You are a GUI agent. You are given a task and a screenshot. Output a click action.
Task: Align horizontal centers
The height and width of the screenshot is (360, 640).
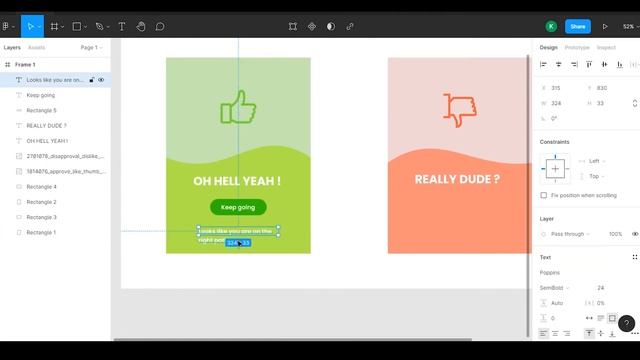tap(558, 64)
